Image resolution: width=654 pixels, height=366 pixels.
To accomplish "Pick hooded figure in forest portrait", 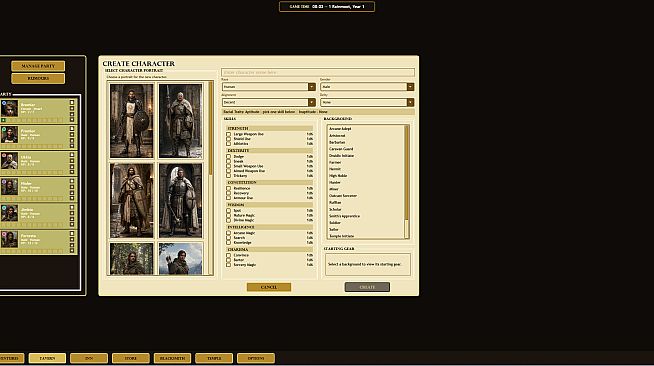I will (131, 258).
